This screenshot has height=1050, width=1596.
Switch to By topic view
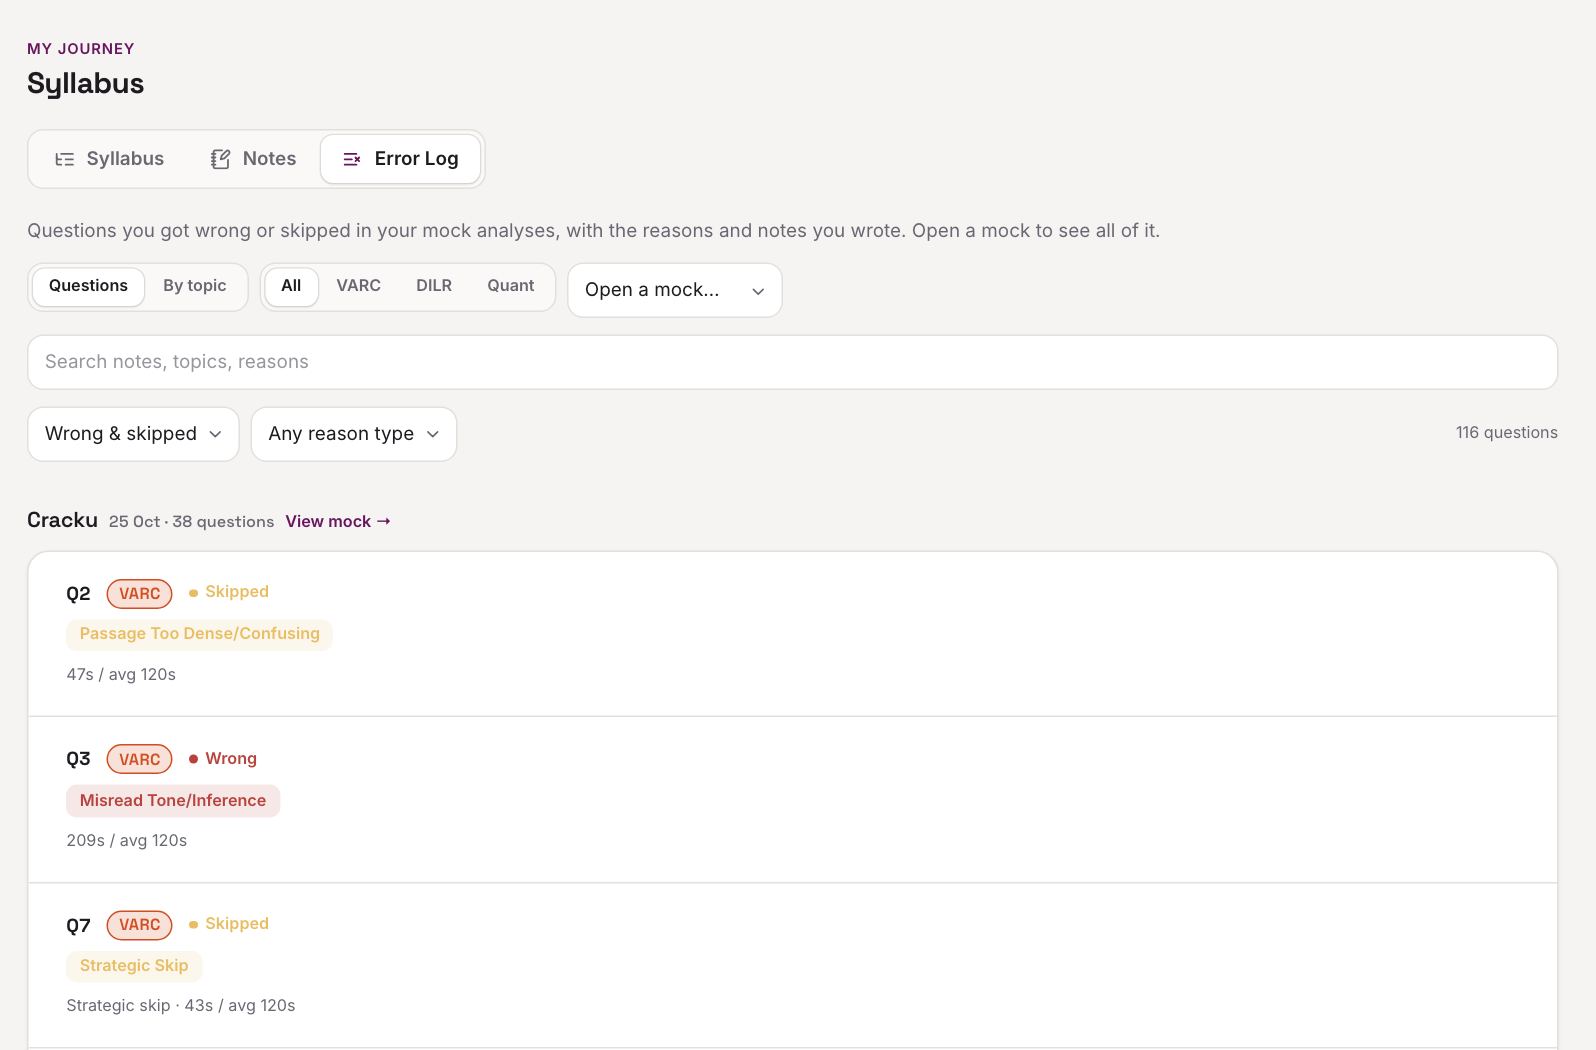(x=195, y=286)
